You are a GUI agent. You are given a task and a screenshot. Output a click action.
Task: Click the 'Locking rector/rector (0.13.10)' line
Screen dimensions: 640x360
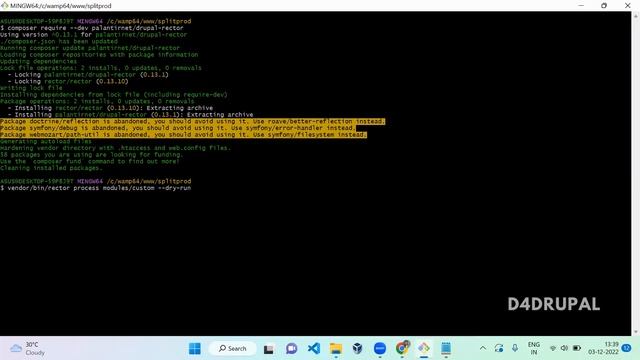point(68,81)
